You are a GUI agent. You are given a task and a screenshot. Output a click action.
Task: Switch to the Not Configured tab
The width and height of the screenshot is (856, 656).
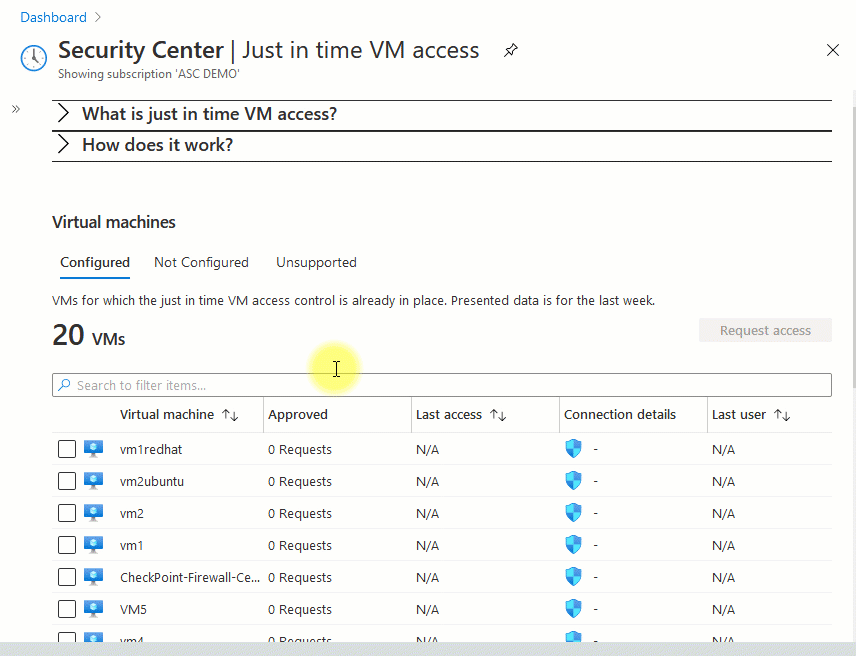click(x=201, y=263)
